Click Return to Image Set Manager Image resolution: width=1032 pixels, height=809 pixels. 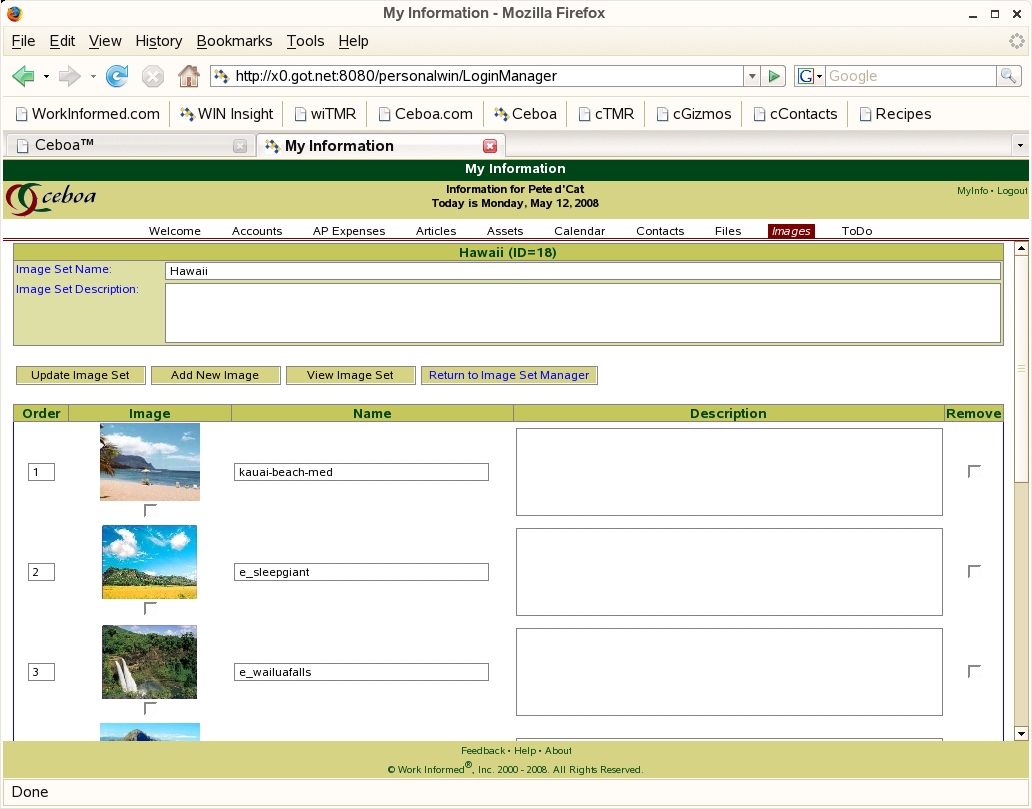(509, 375)
